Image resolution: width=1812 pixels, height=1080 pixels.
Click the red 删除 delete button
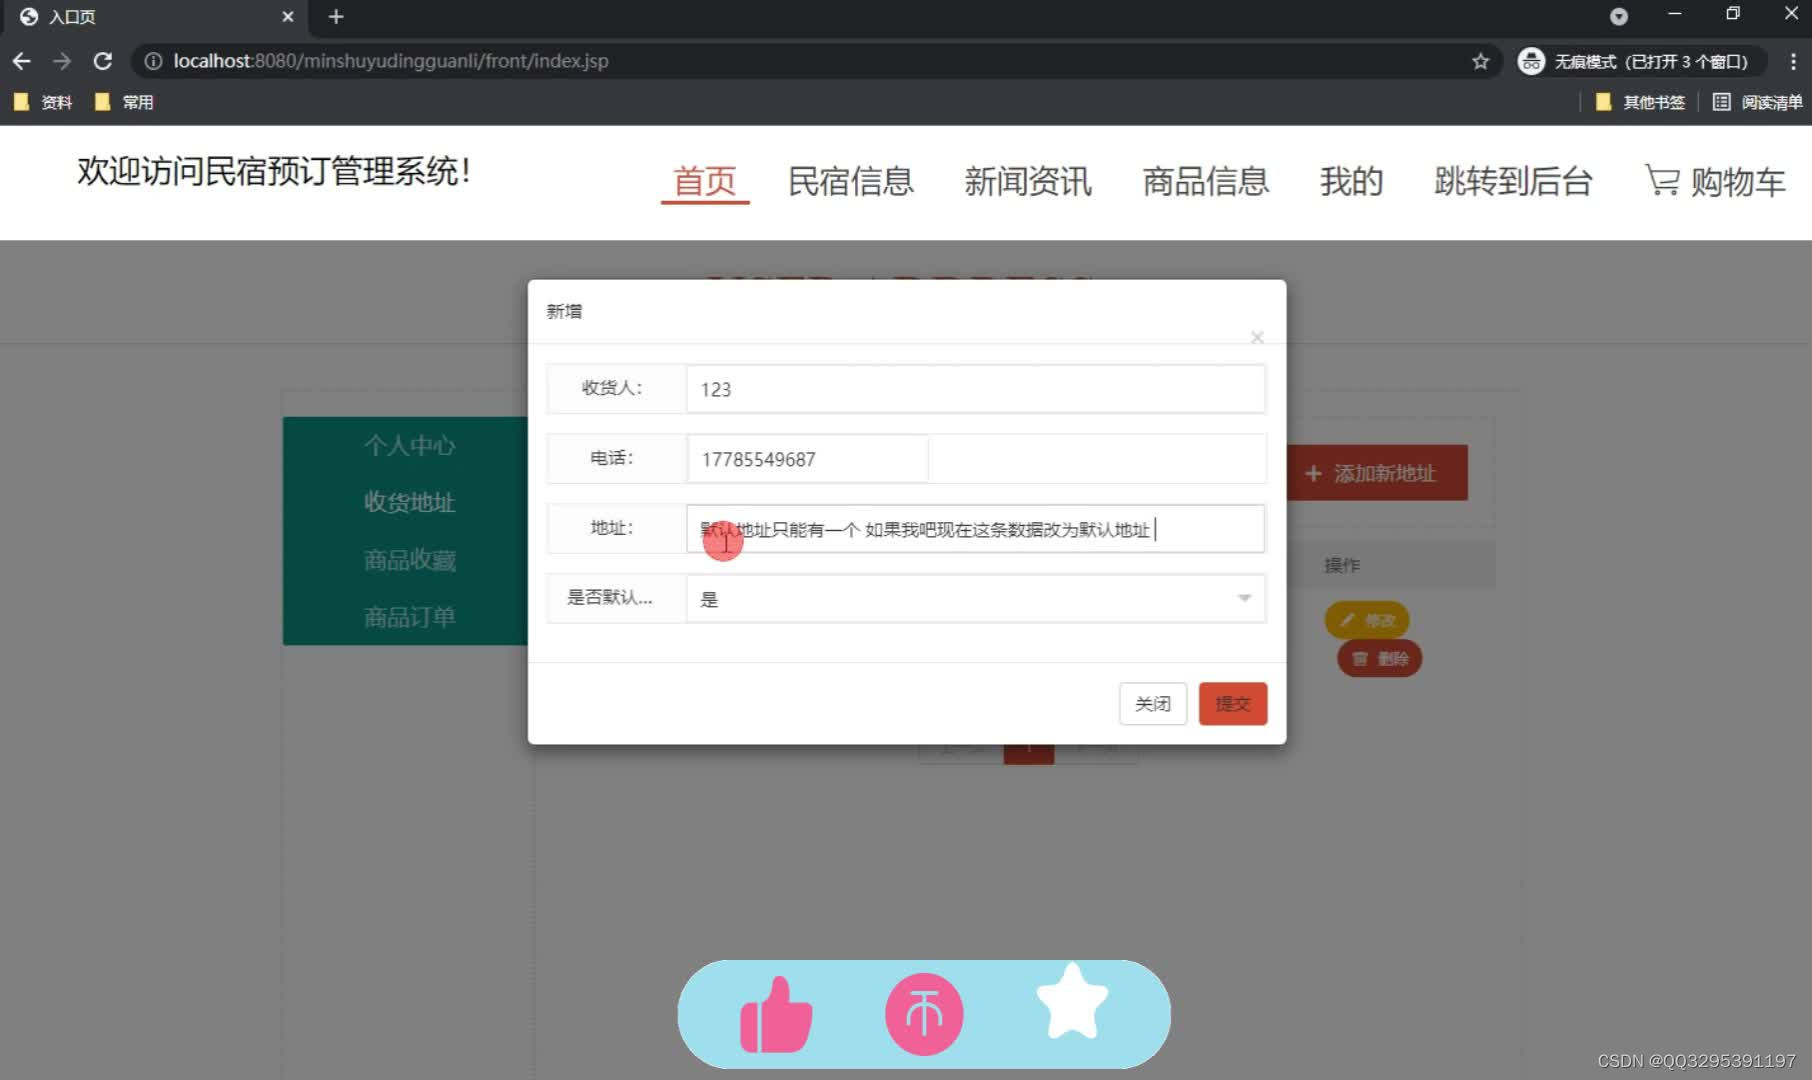1380,658
